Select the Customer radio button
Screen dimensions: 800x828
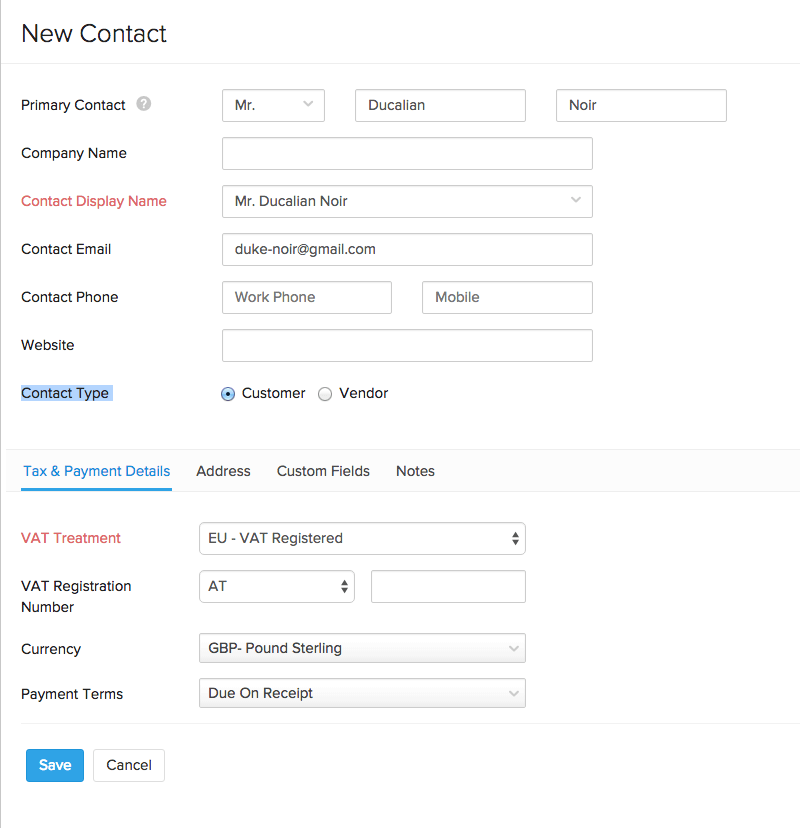click(228, 394)
